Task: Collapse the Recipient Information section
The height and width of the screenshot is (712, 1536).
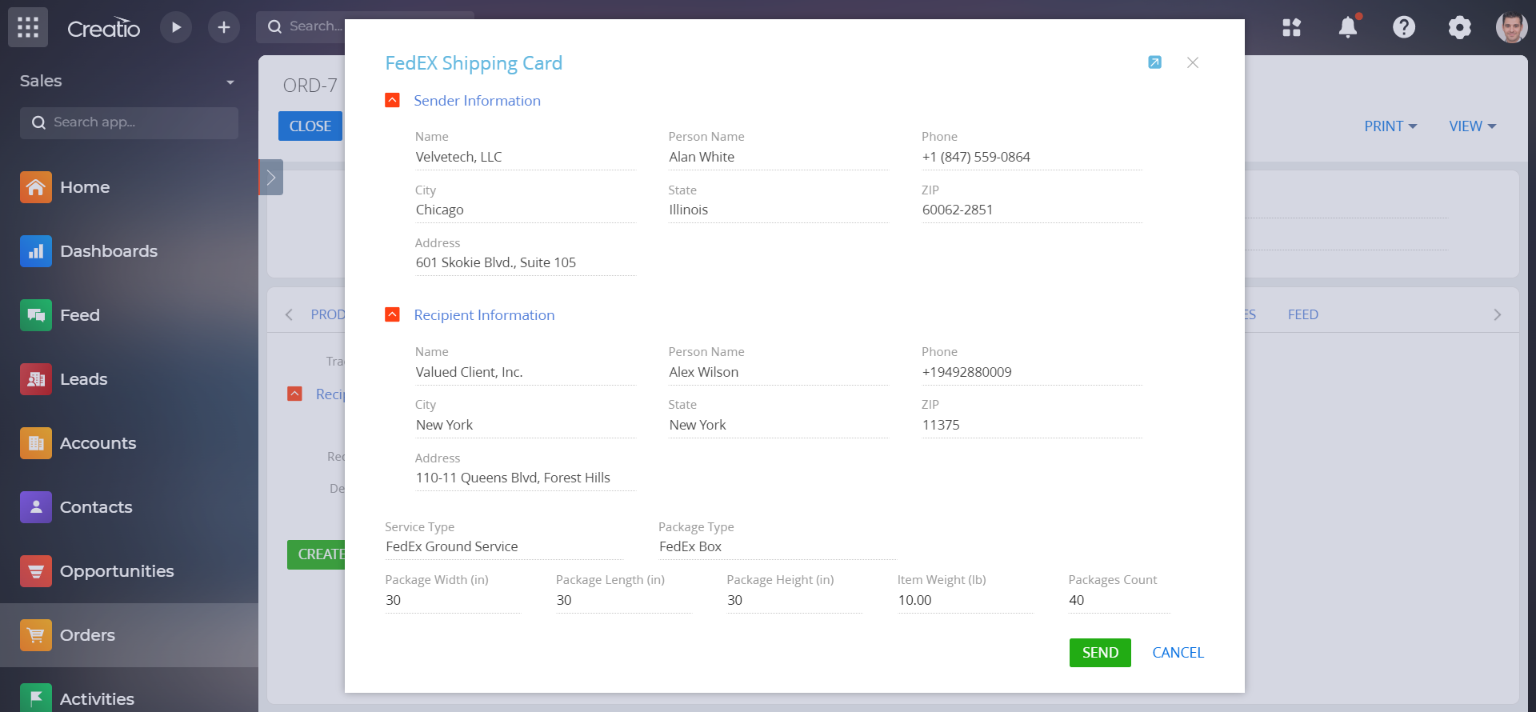Action: click(392, 315)
